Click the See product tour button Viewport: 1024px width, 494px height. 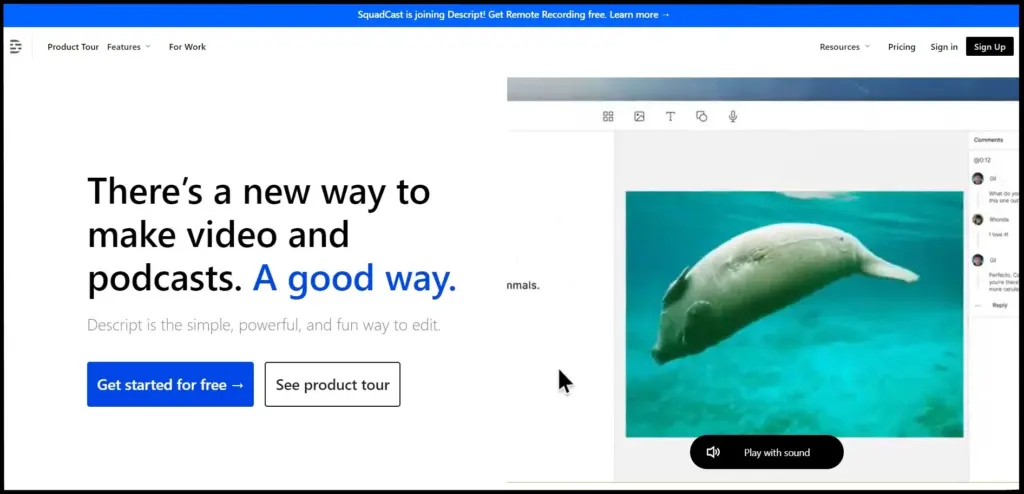point(332,385)
